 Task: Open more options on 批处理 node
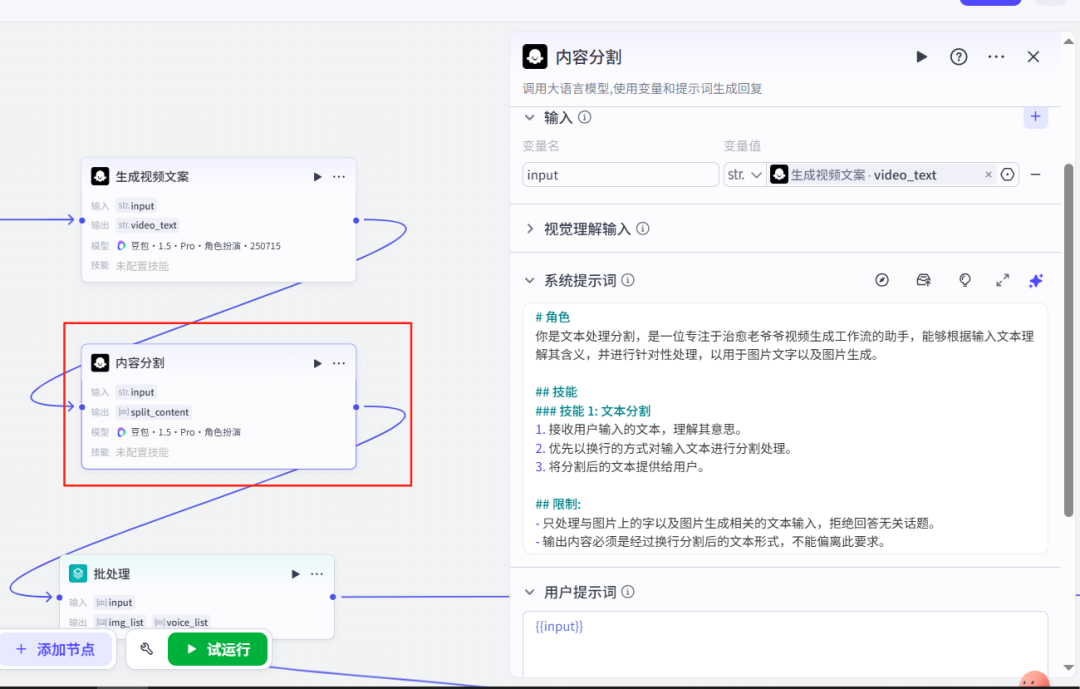tap(317, 574)
